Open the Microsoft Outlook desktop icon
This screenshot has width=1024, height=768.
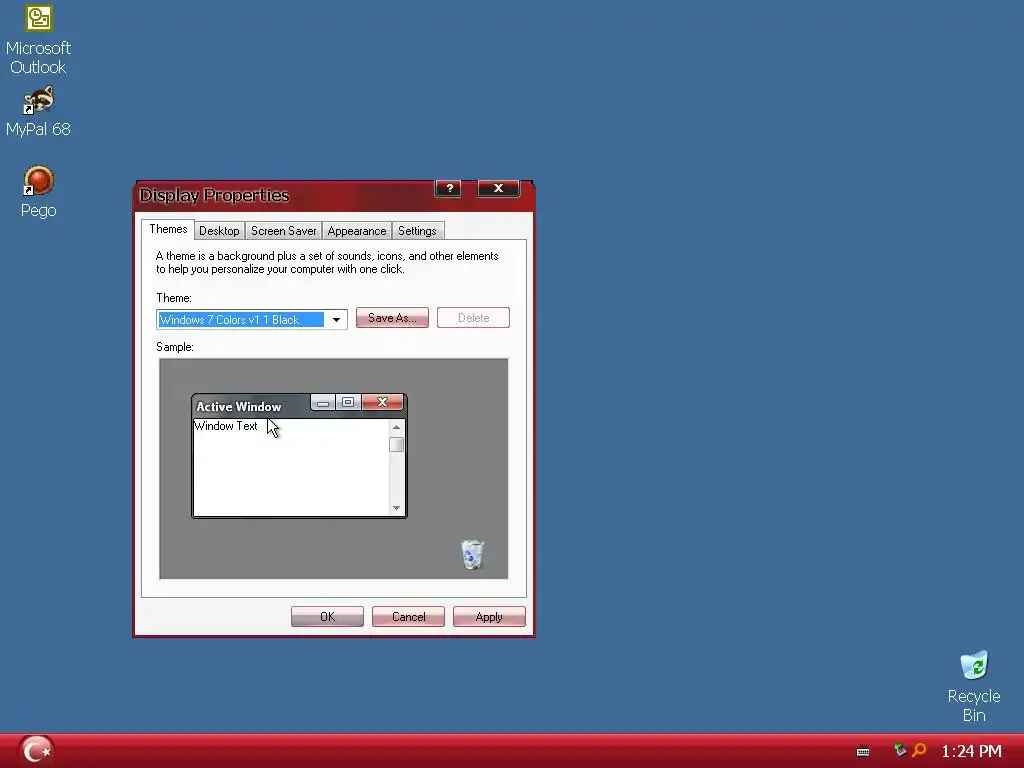pos(39,39)
